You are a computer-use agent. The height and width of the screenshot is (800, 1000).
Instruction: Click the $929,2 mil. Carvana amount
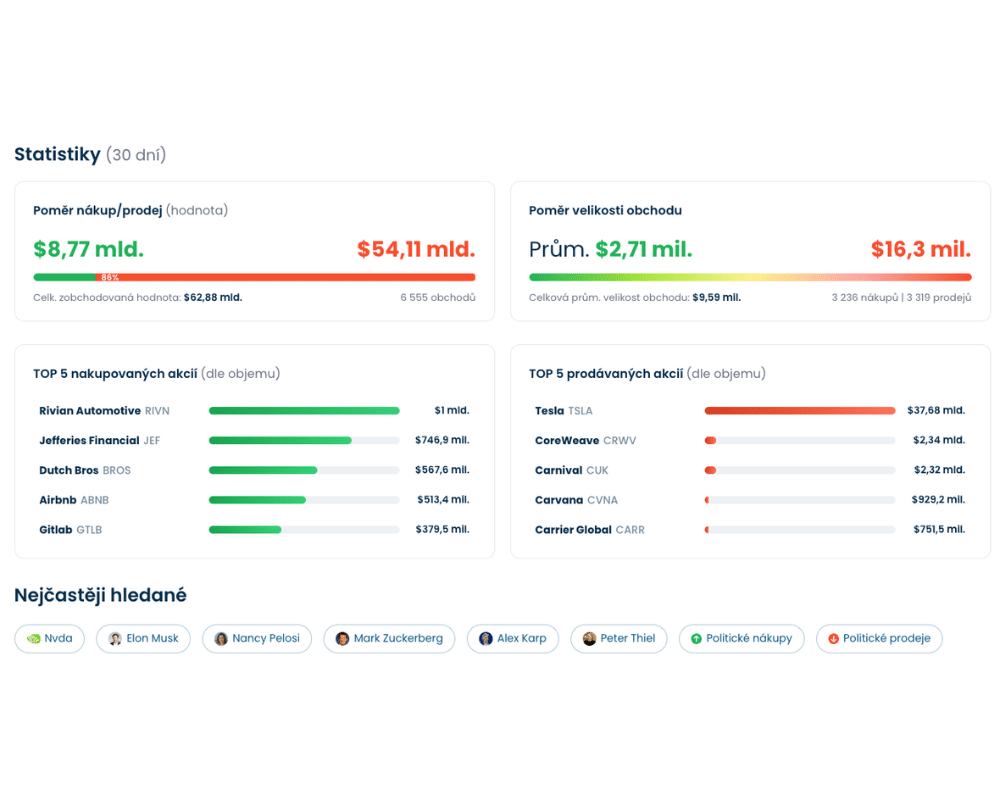click(x=938, y=500)
